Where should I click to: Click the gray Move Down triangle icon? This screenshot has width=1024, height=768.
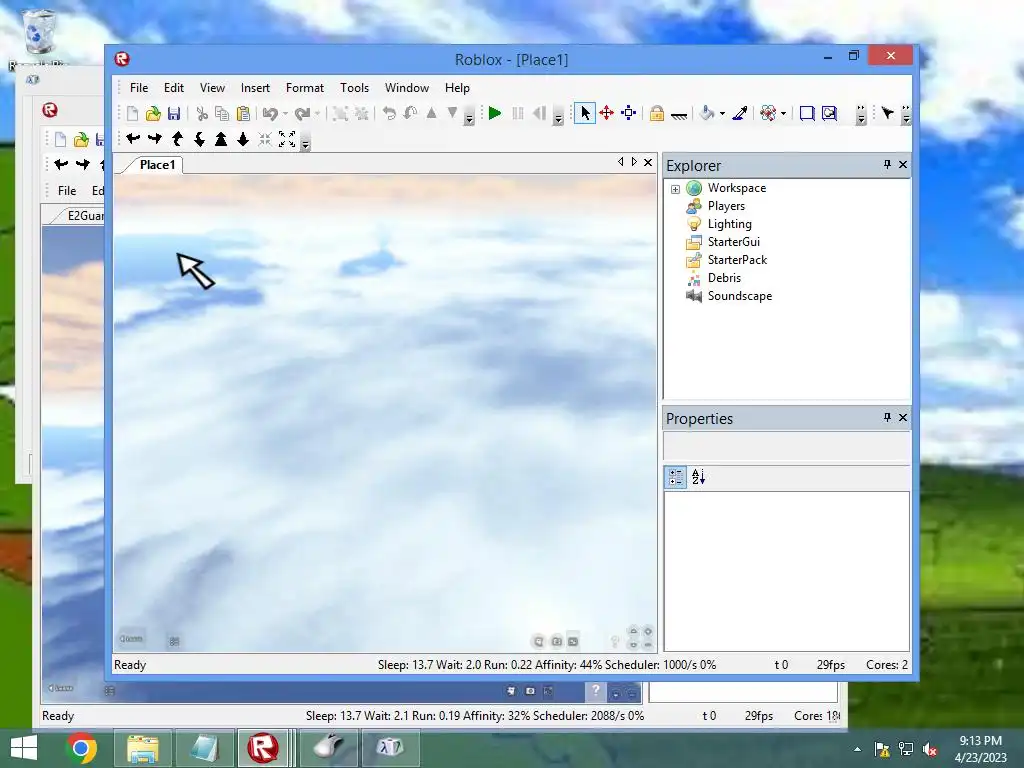coord(452,114)
